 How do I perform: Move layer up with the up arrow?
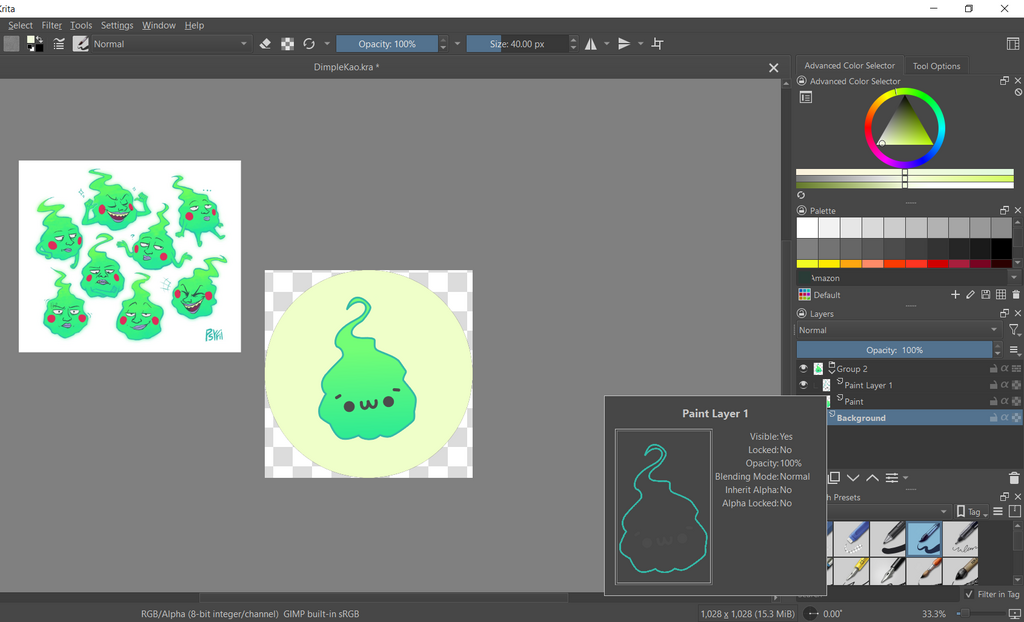click(x=872, y=478)
